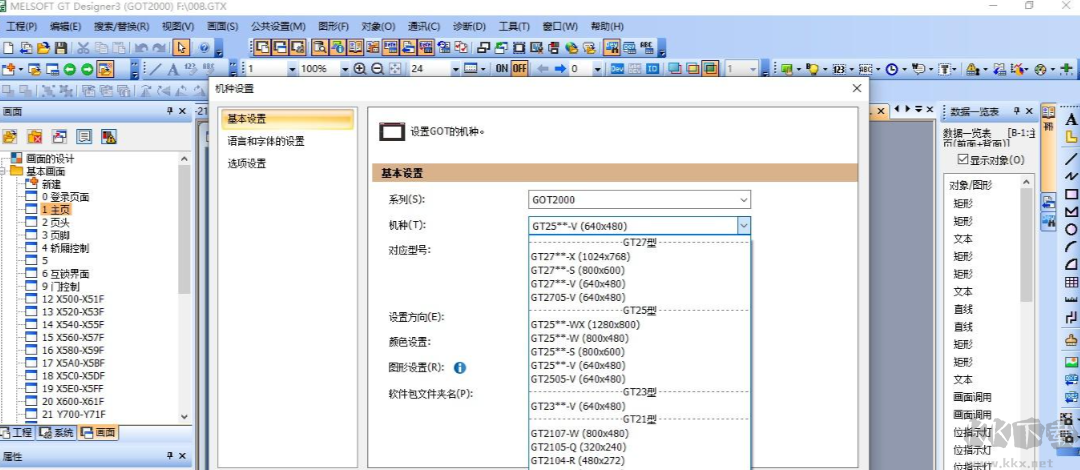1080x470 pixels.
Task: Select the arrow pointer selection tool
Action: [x=182, y=48]
